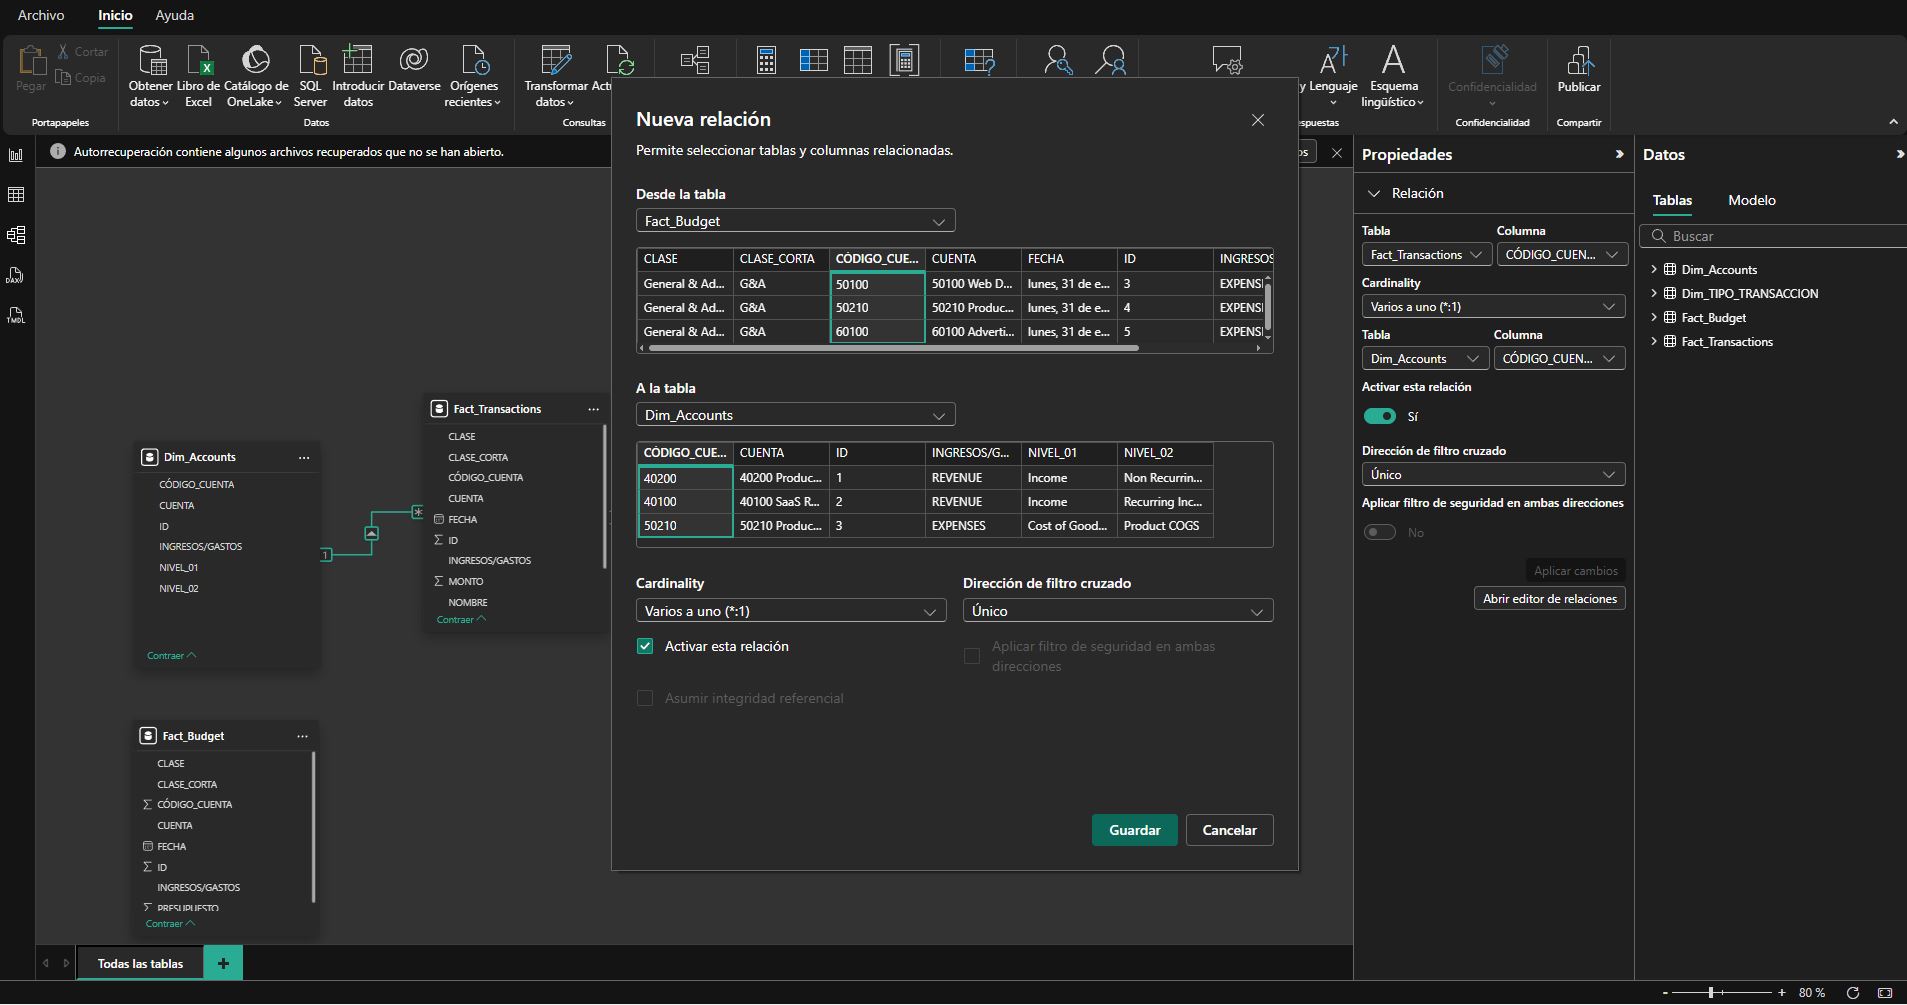Click the new table ribbon icon
The image size is (1907, 1005).
[x=857, y=61]
